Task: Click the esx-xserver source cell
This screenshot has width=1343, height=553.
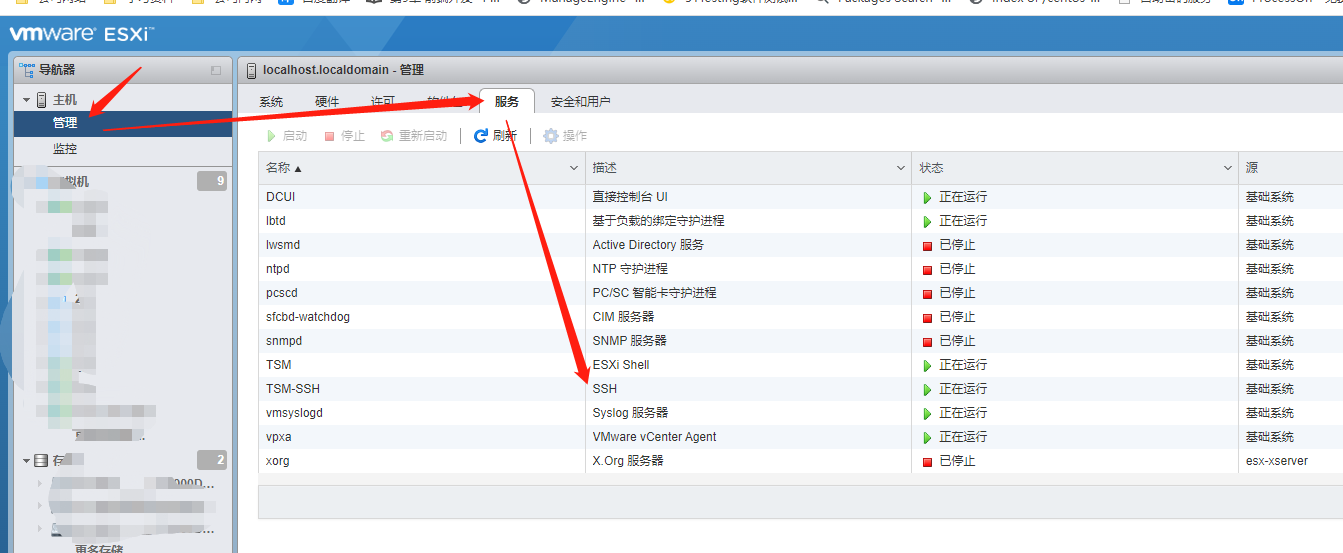Action: pos(1276,461)
